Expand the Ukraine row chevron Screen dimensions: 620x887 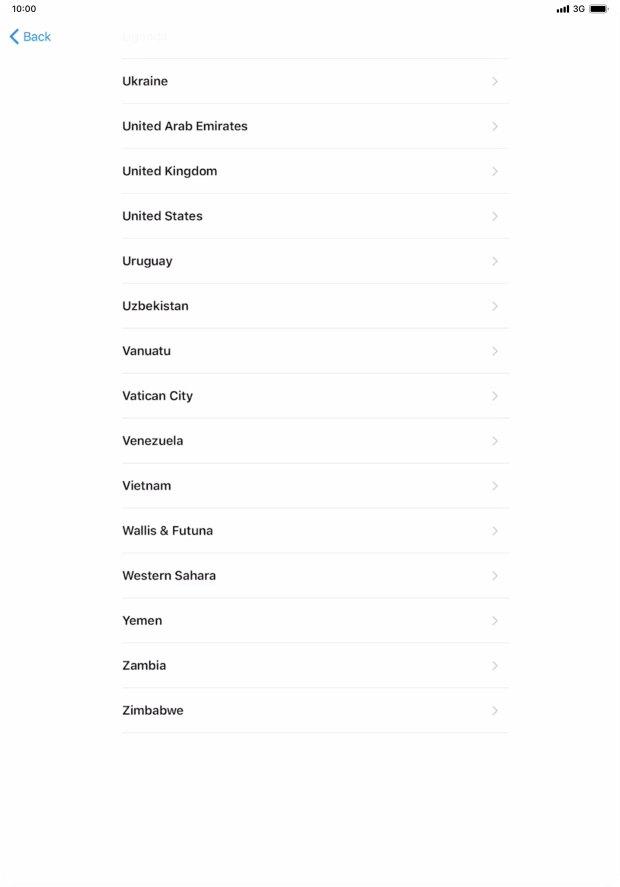coord(496,81)
